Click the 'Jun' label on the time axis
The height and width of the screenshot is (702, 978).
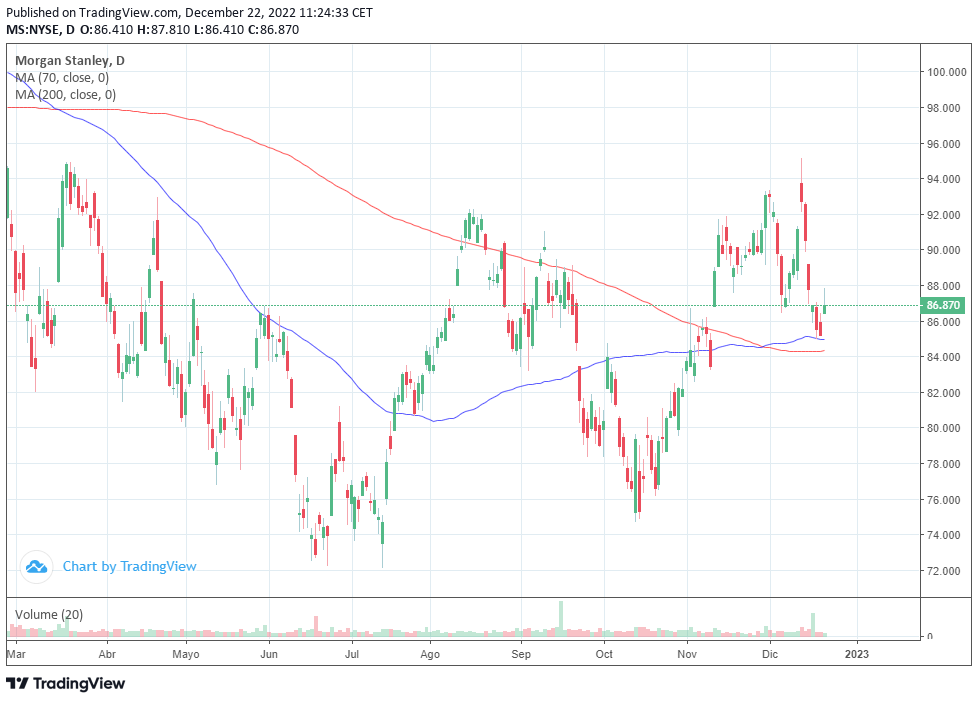tap(269, 654)
